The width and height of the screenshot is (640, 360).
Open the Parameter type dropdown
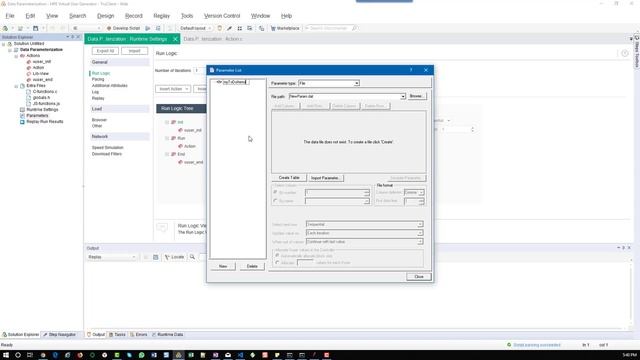click(x=356, y=83)
